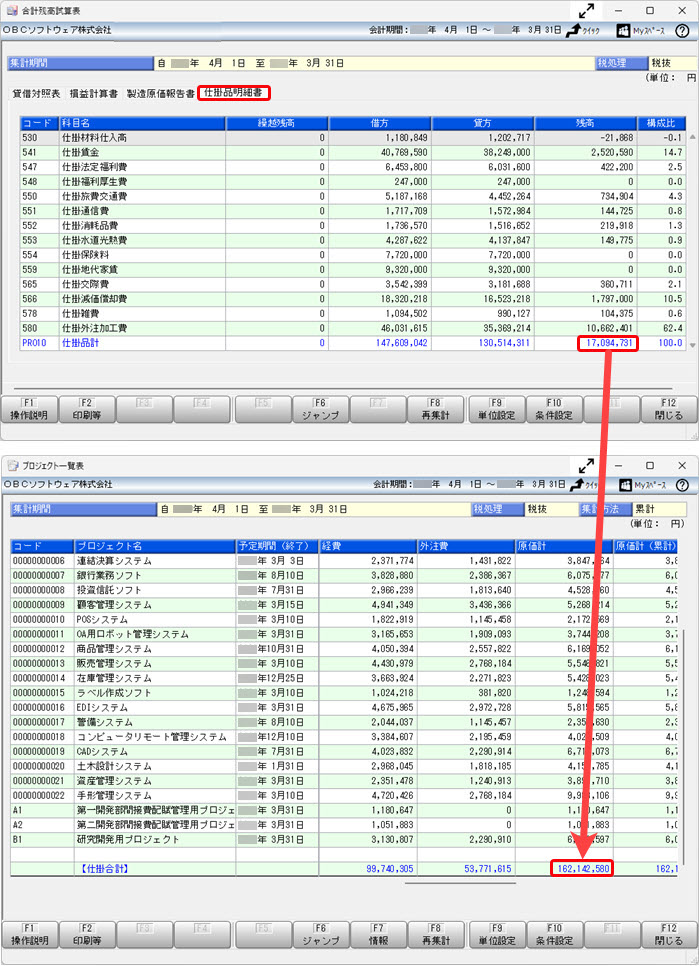Image resolution: width=699 pixels, height=966 pixels.
Task: Click F8 再集計 in project list window
Action: click(x=435, y=935)
